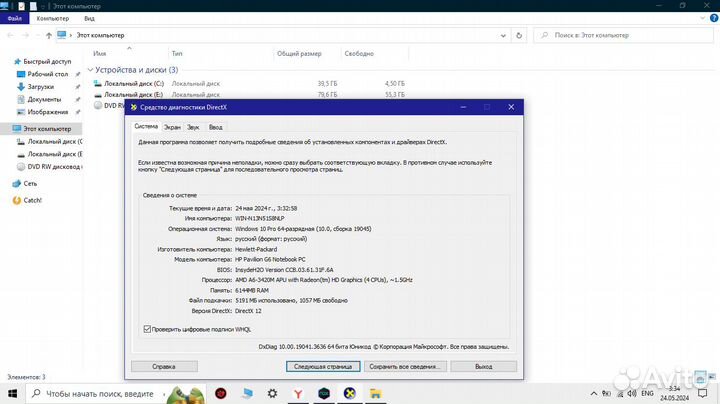720x404 pixels.
Task: Open the quick access toolbar dropdown arrow
Action: tap(43, 6)
